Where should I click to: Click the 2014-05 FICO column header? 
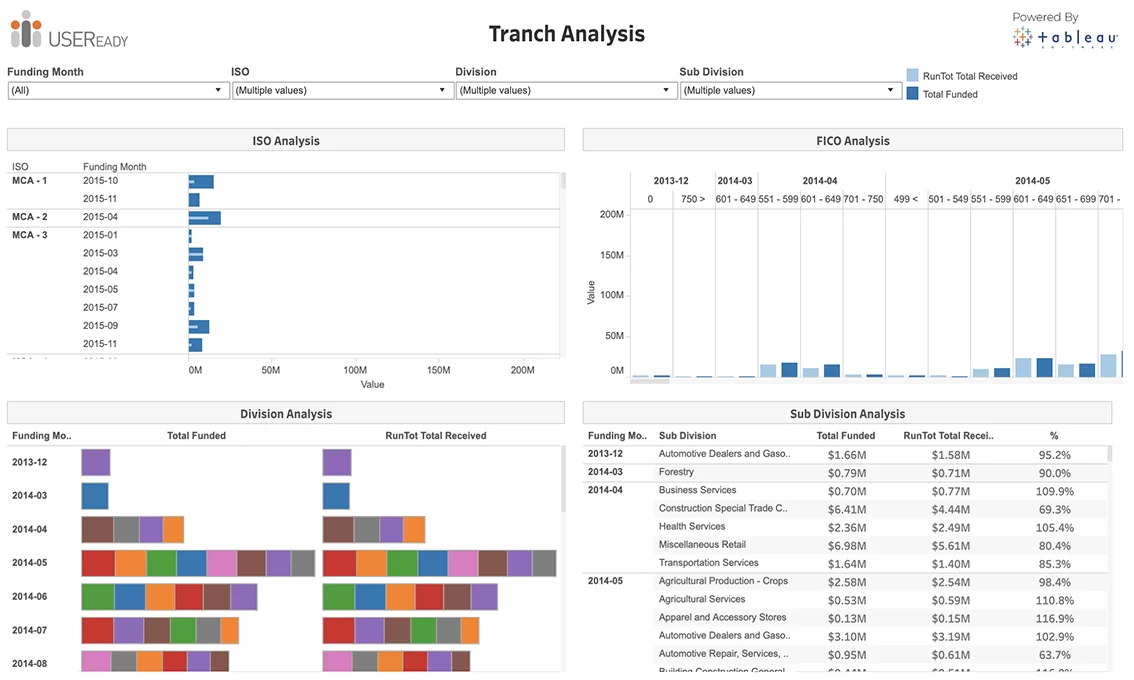(x=1032, y=180)
